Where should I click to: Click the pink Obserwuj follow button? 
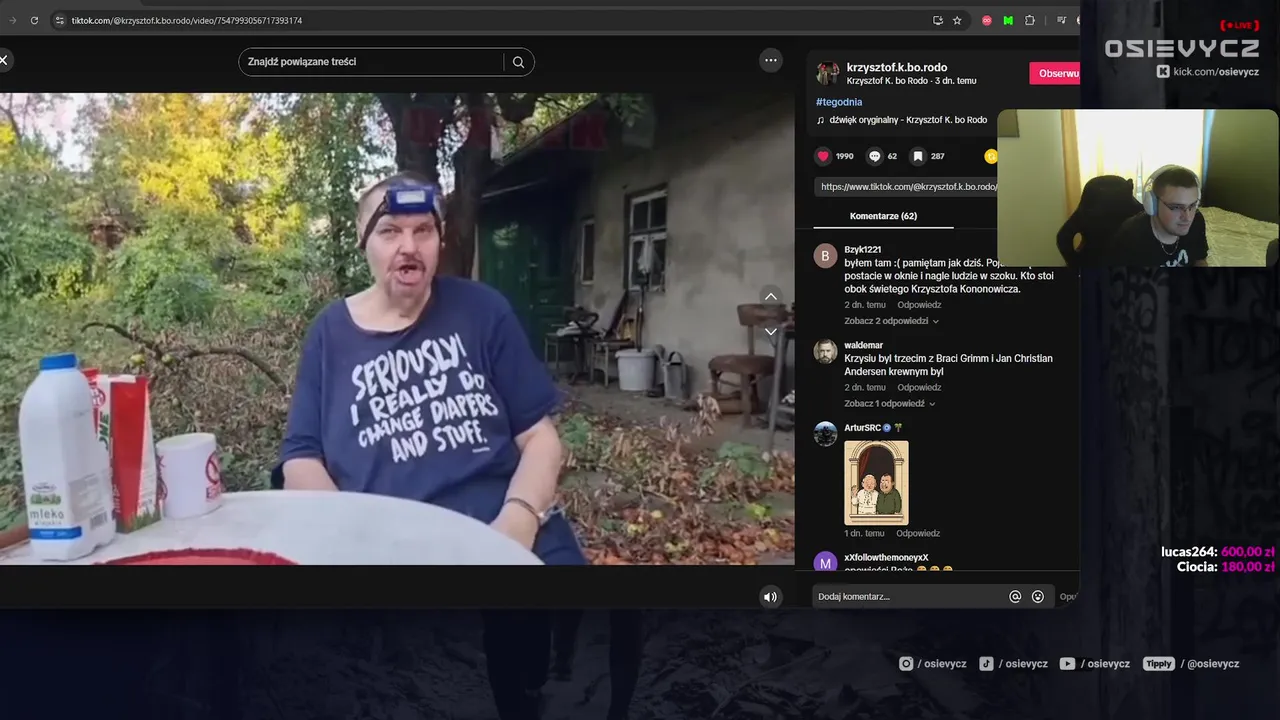(x=1054, y=73)
